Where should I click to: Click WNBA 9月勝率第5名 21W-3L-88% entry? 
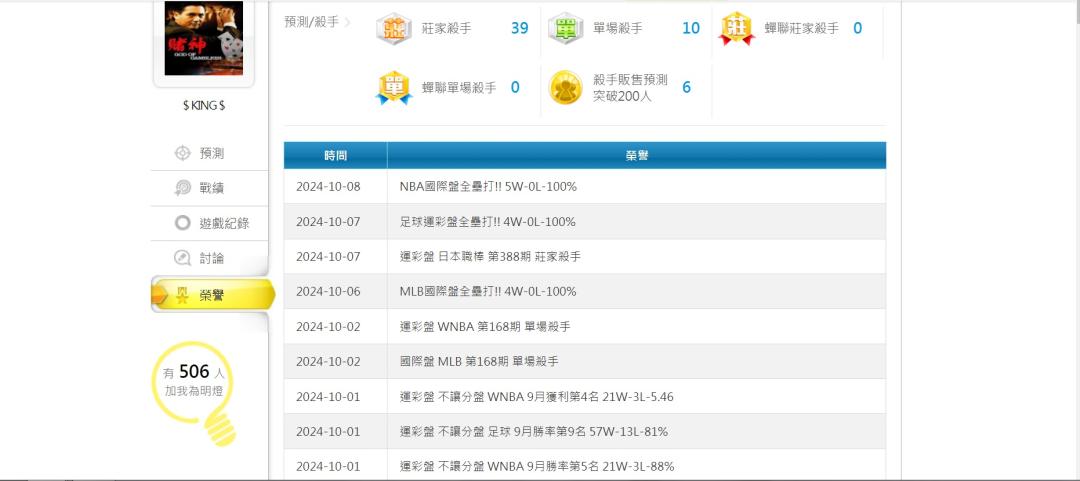[x=537, y=467]
